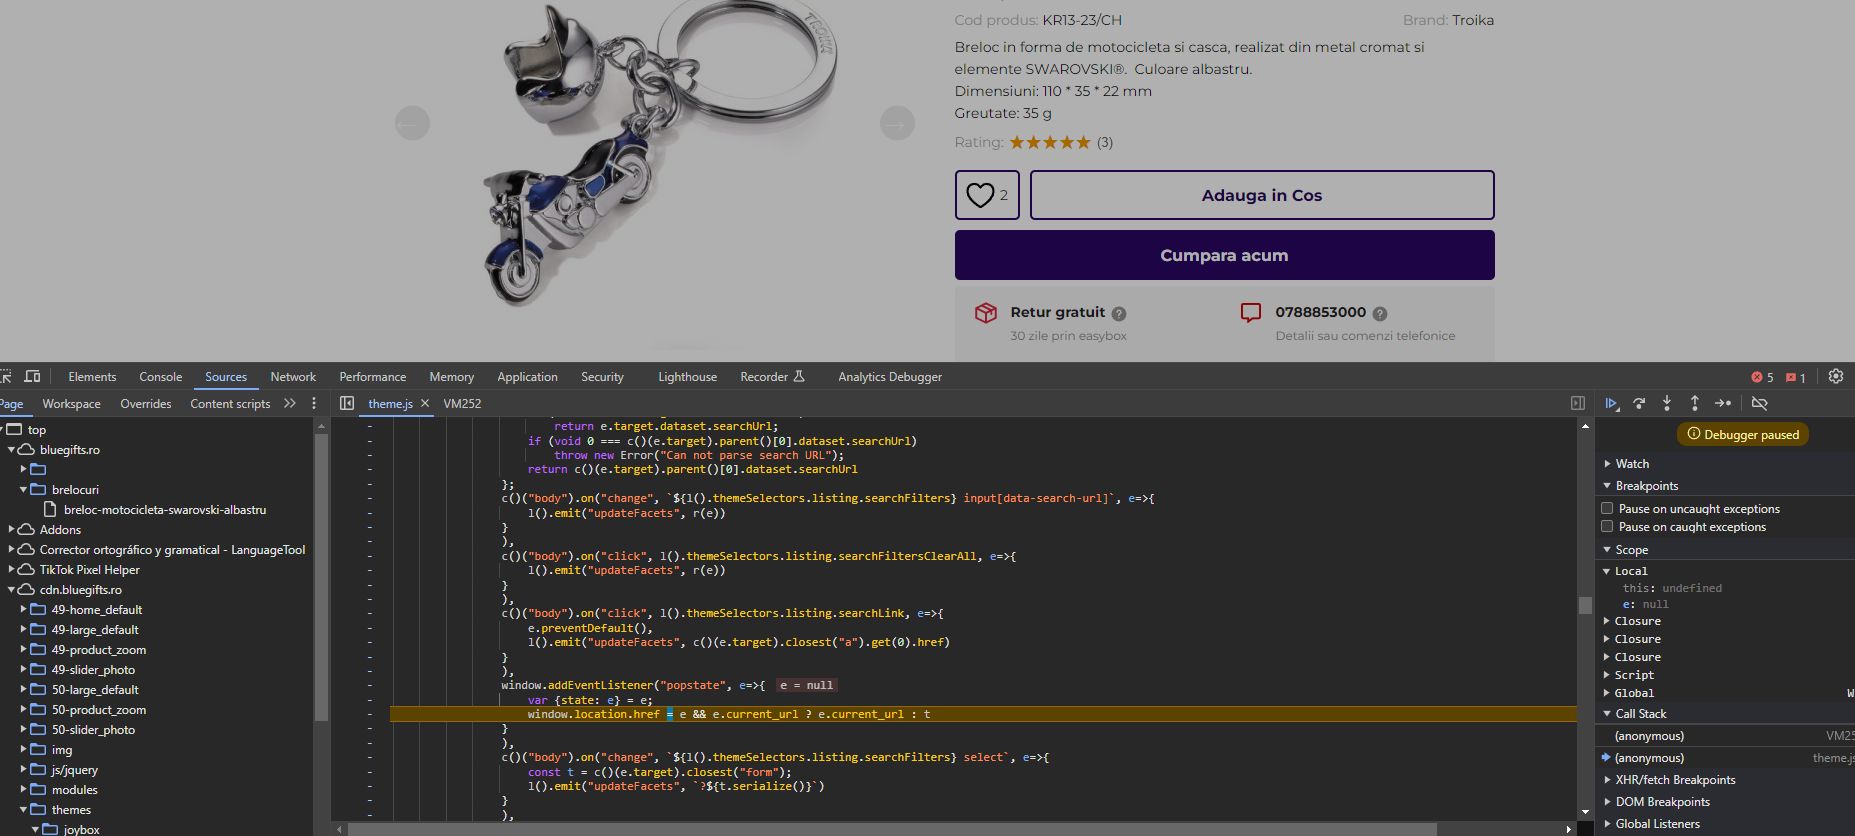Open breloc-motocicleta-swarovski-albastru file
Viewport: 1855px width, 836px height.
165,510
